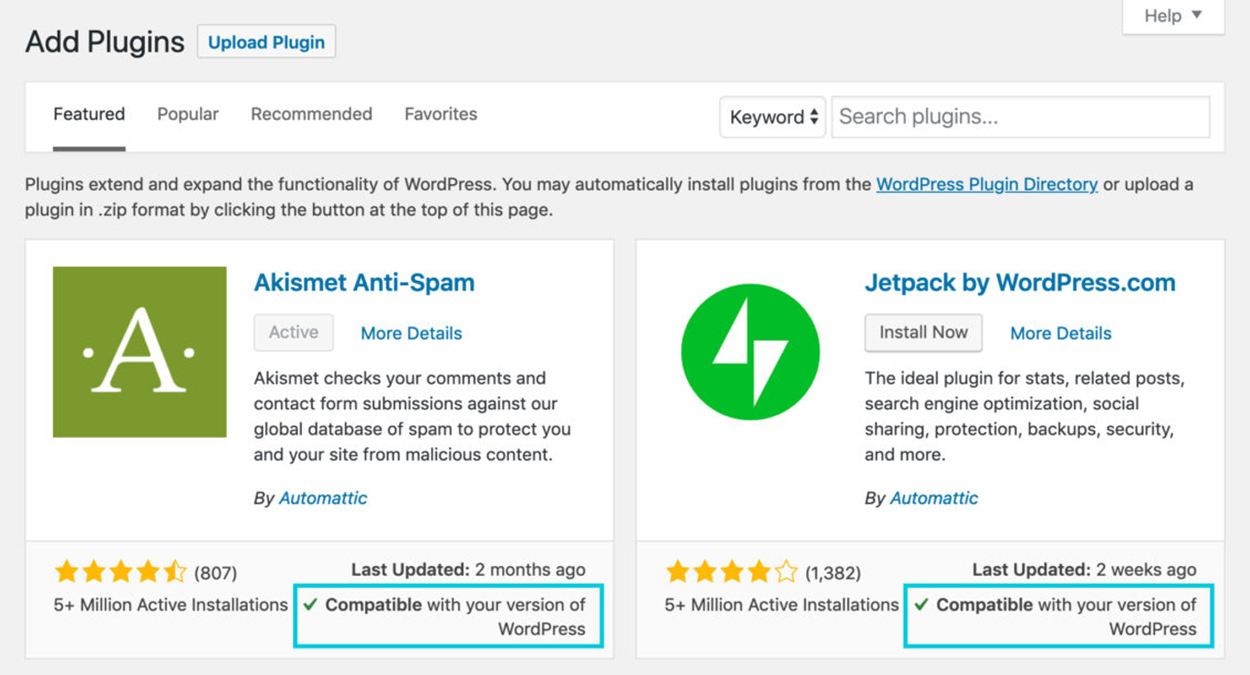Image resolution: width=1250 pixels, height=675 pixels.
Task: Open Automattic author link under Akismet
Action: tap(323, 498)
